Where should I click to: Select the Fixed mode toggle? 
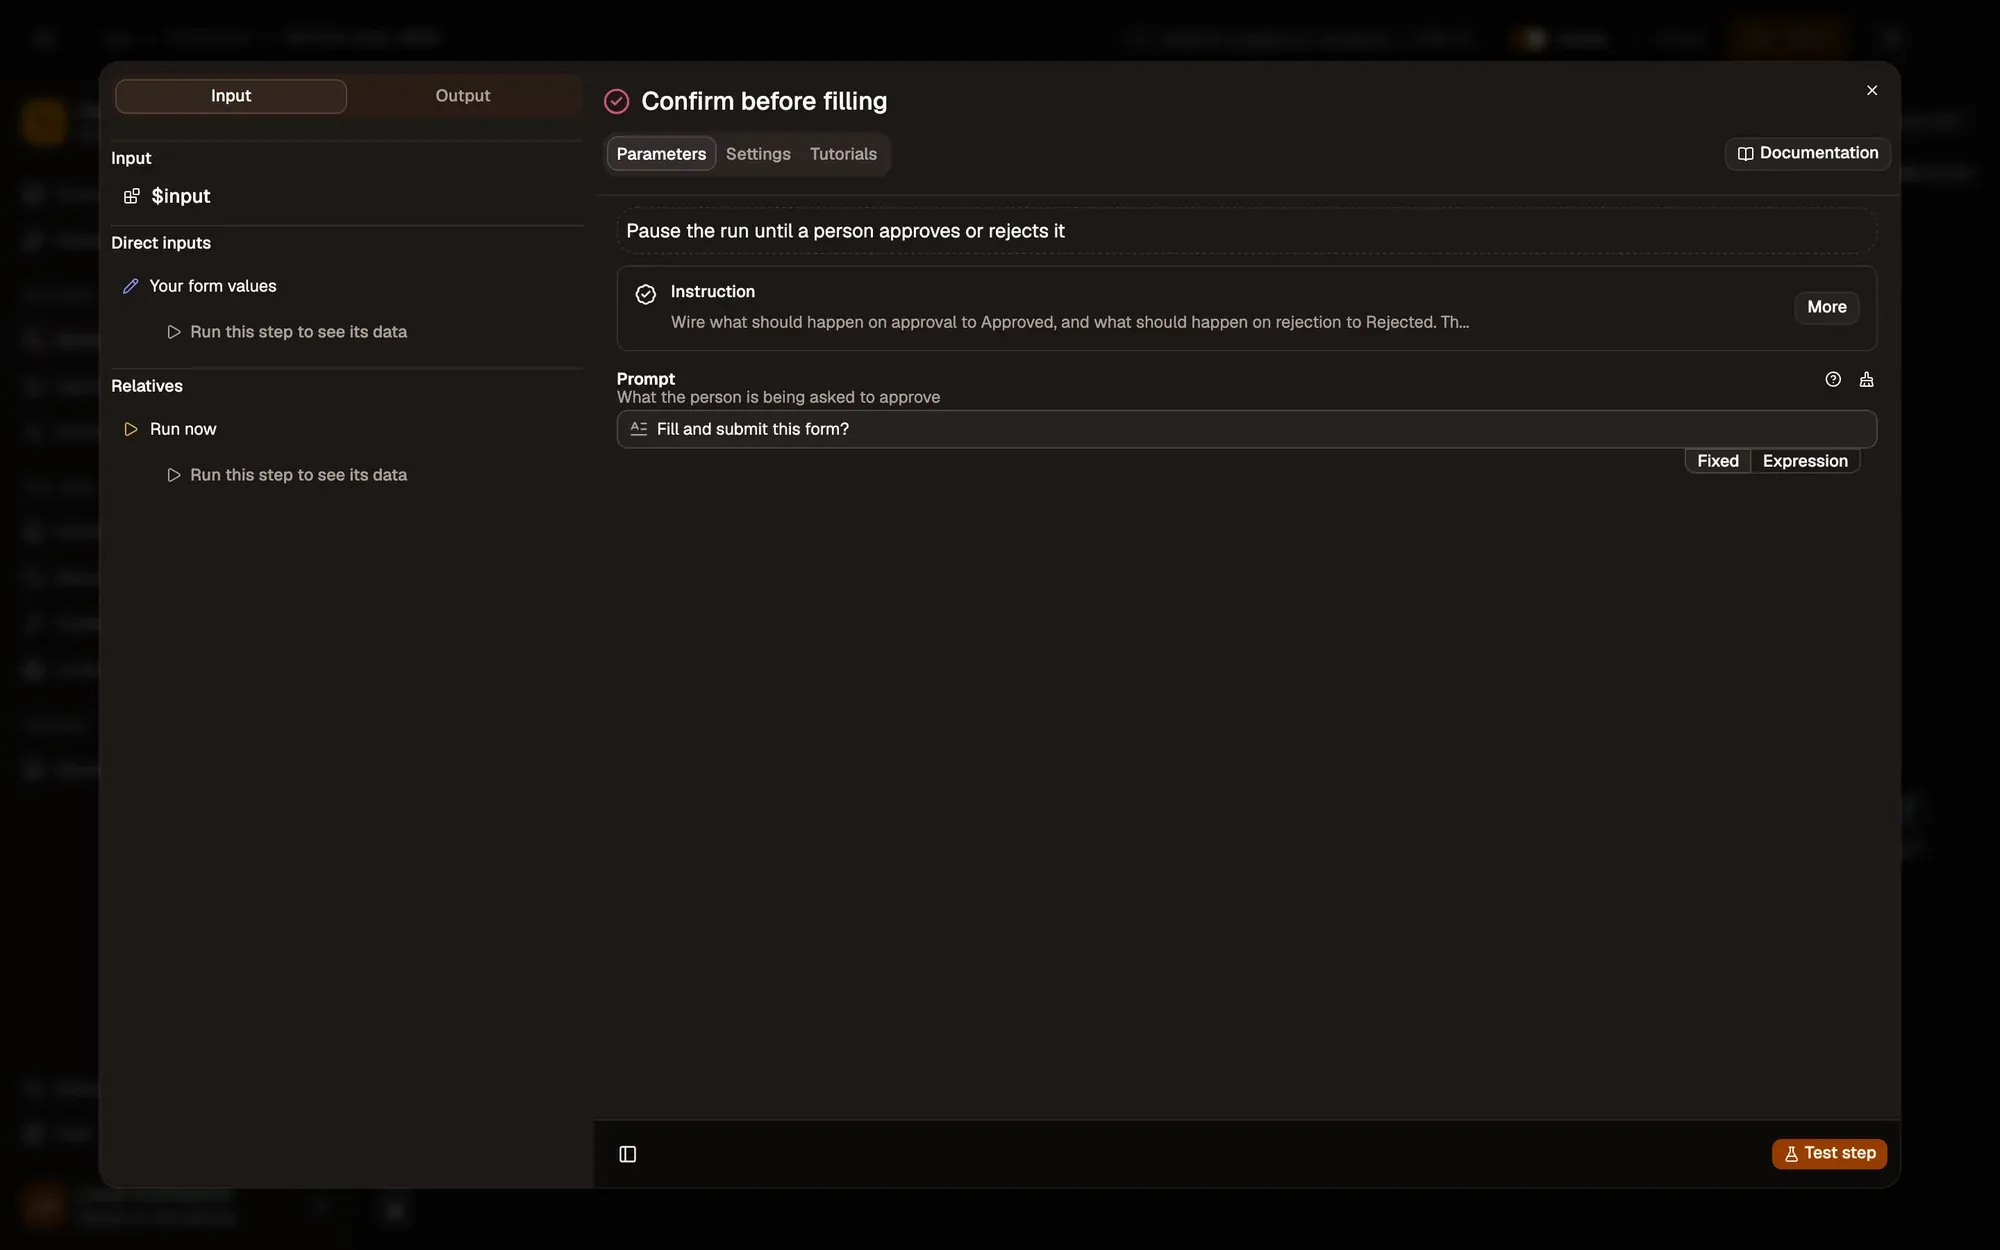tap(1718, 461)
